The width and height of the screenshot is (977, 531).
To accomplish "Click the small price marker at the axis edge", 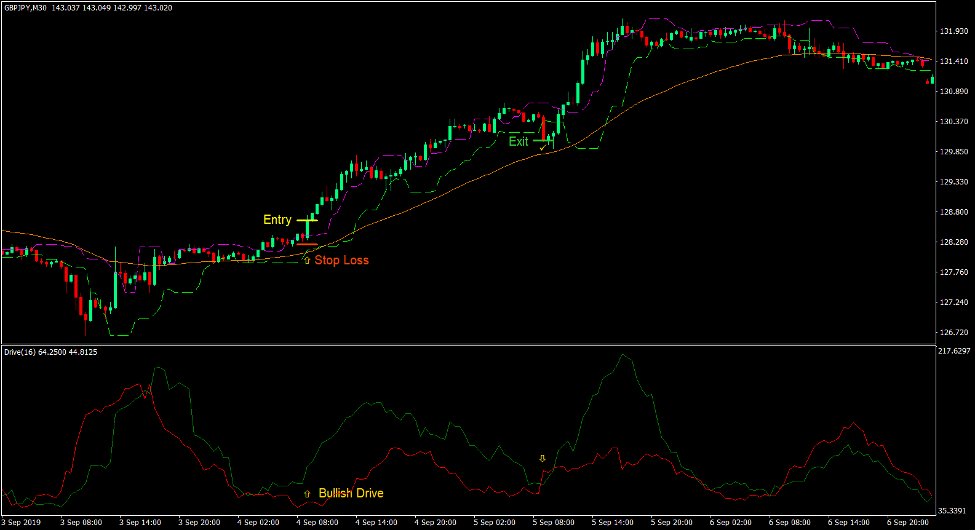I will [934, 80].
